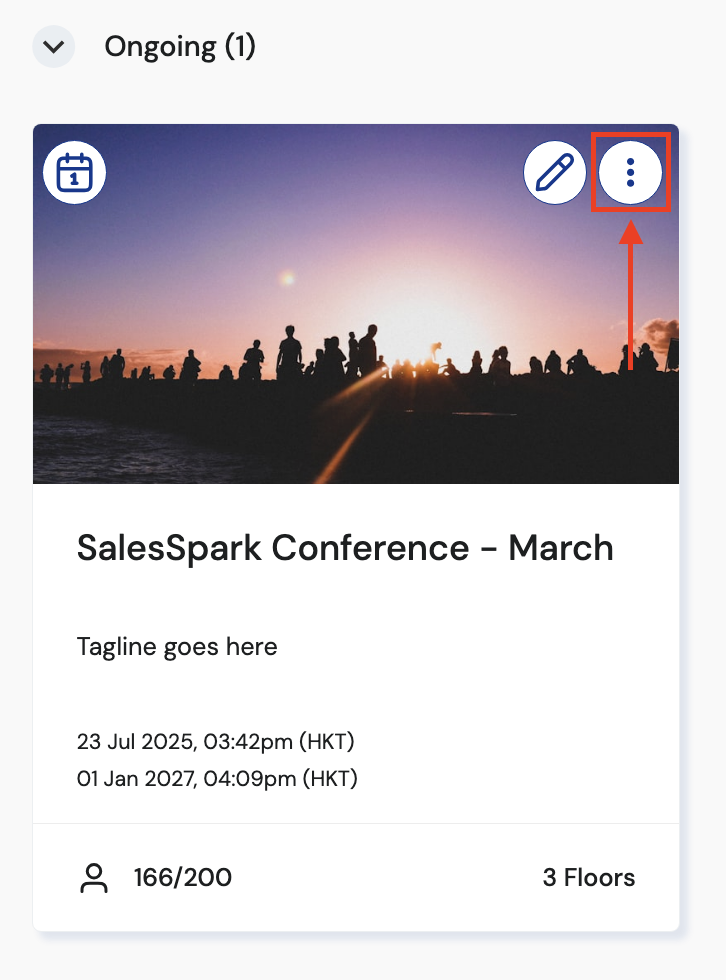Edit the event with the pencil icon
The height and width of the screenshot is (980, 726).
[x=555, y=173]
